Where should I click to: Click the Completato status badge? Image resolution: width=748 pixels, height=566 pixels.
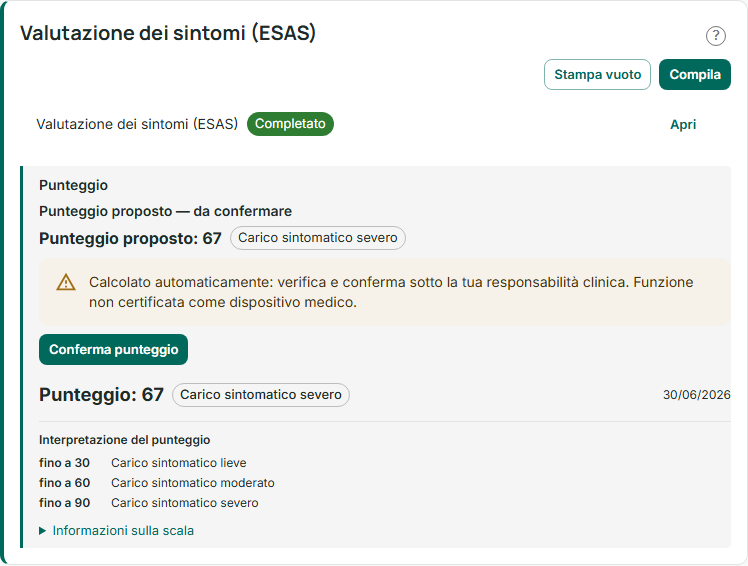coord(290,124)
